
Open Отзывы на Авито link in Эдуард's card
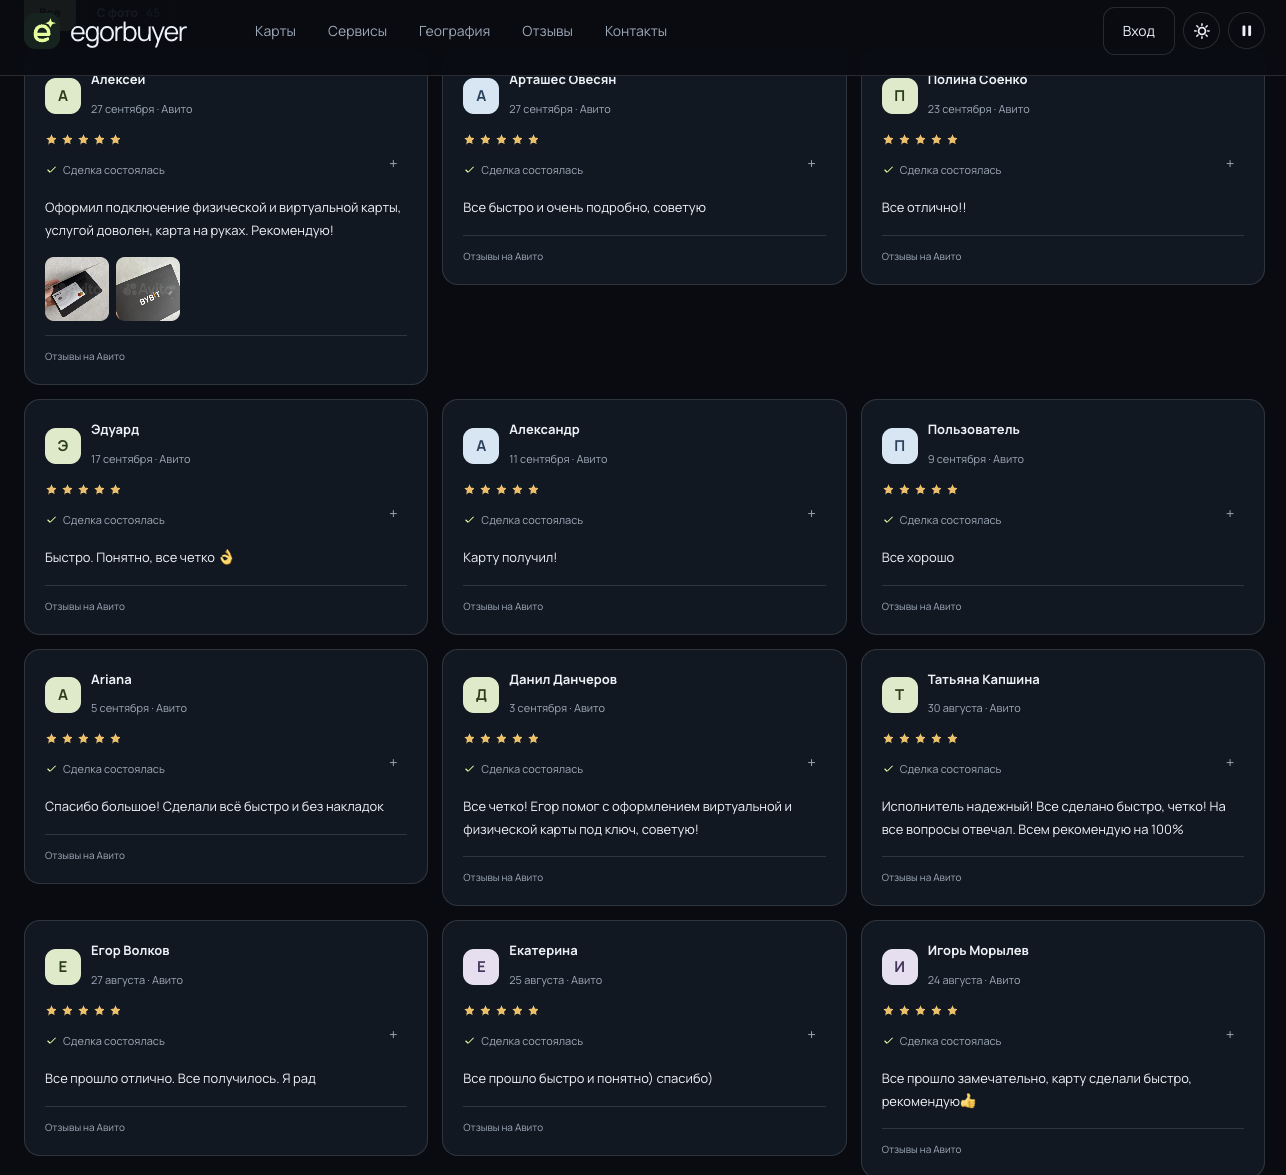click(x=85, y=606)
